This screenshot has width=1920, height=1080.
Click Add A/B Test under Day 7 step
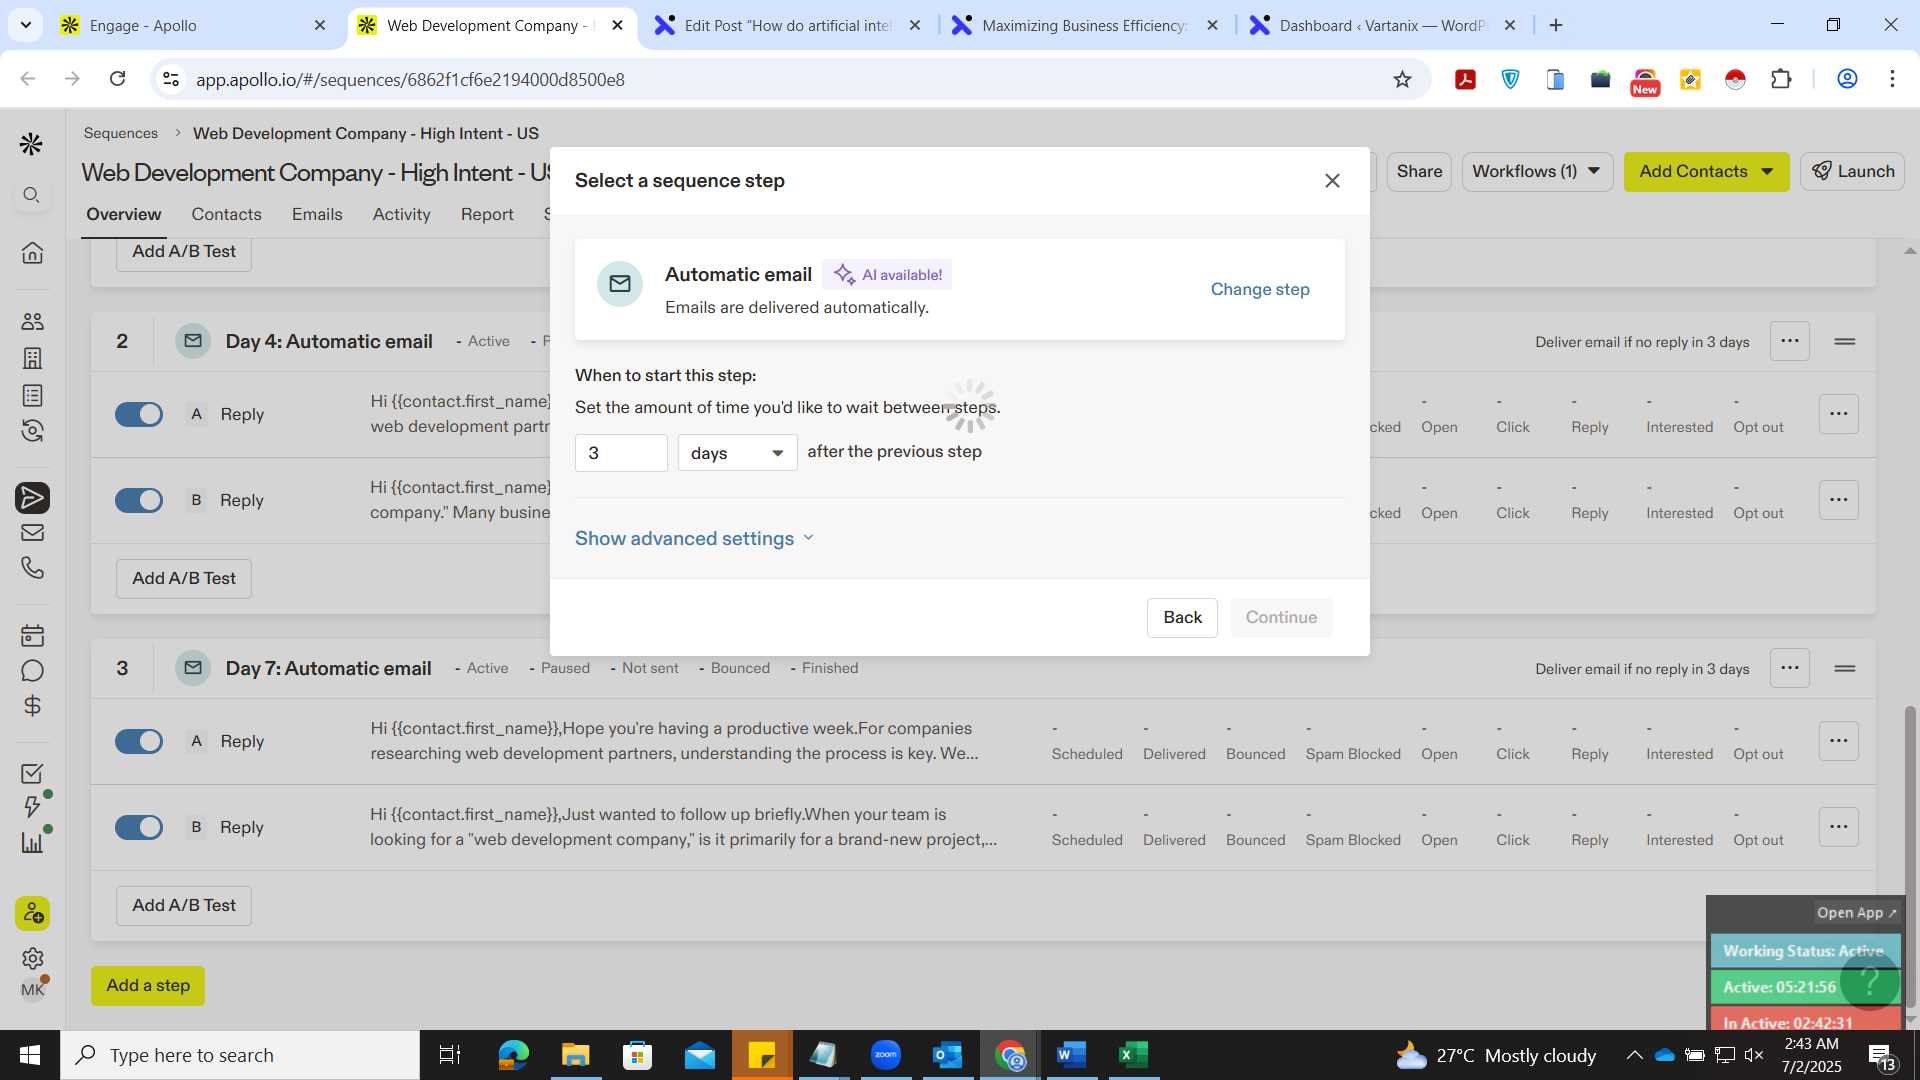pyautogui.click(x=184, y=905)
